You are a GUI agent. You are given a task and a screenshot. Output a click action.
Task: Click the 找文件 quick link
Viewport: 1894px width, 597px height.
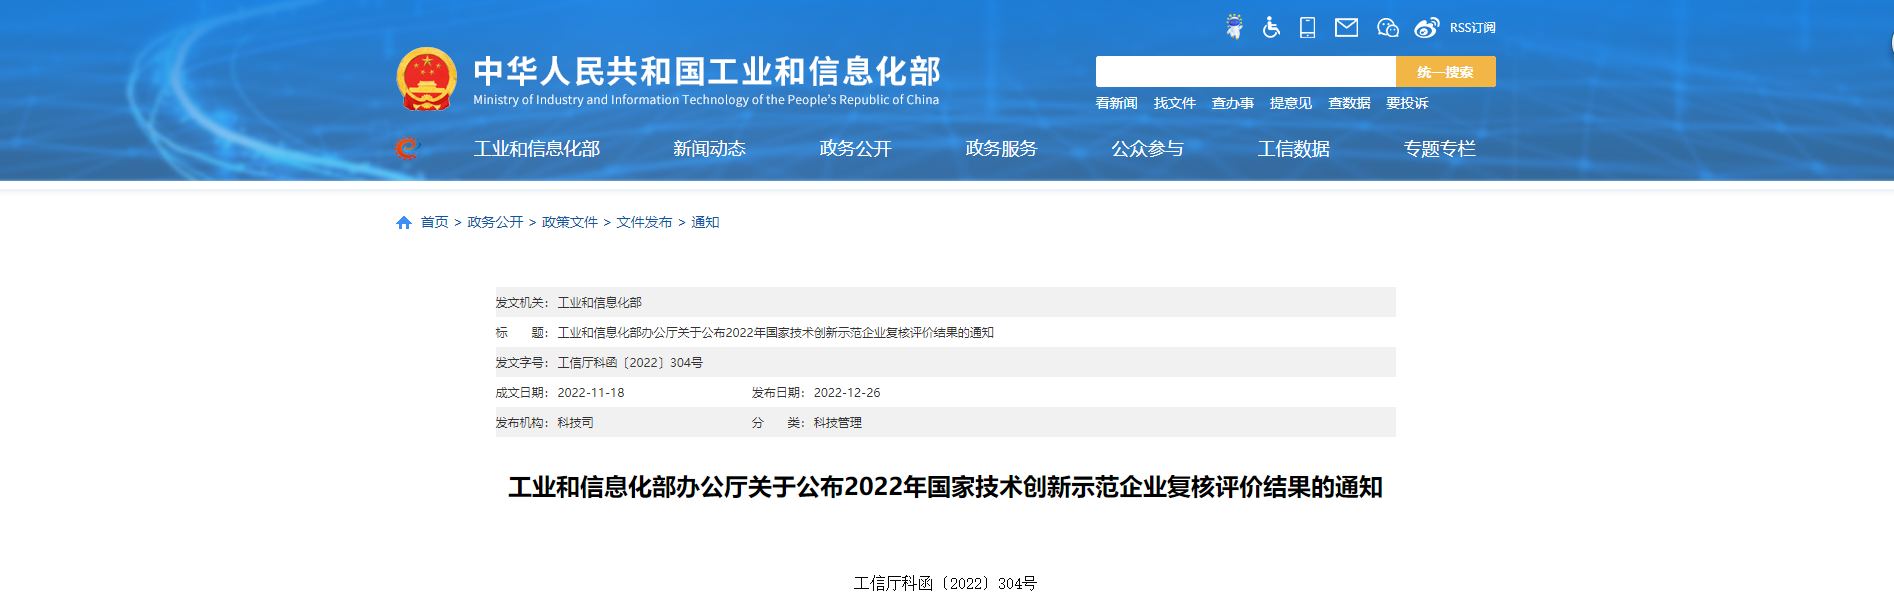[1174, 103]
